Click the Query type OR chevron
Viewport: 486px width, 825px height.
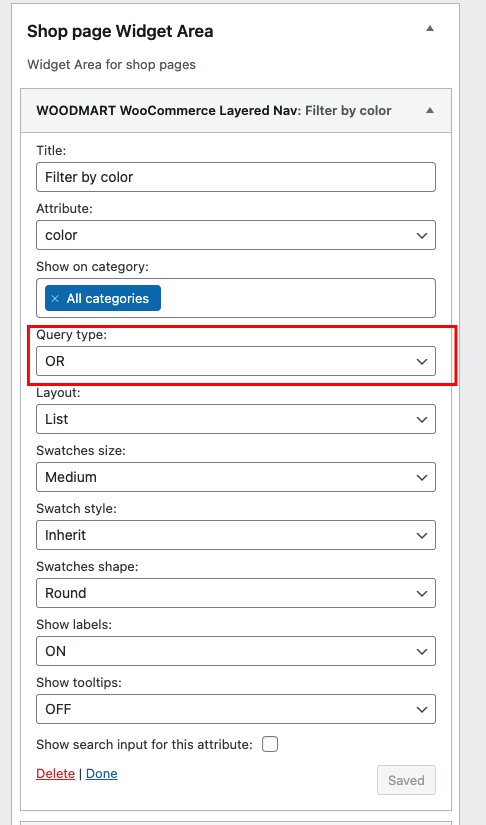point(421,361)
